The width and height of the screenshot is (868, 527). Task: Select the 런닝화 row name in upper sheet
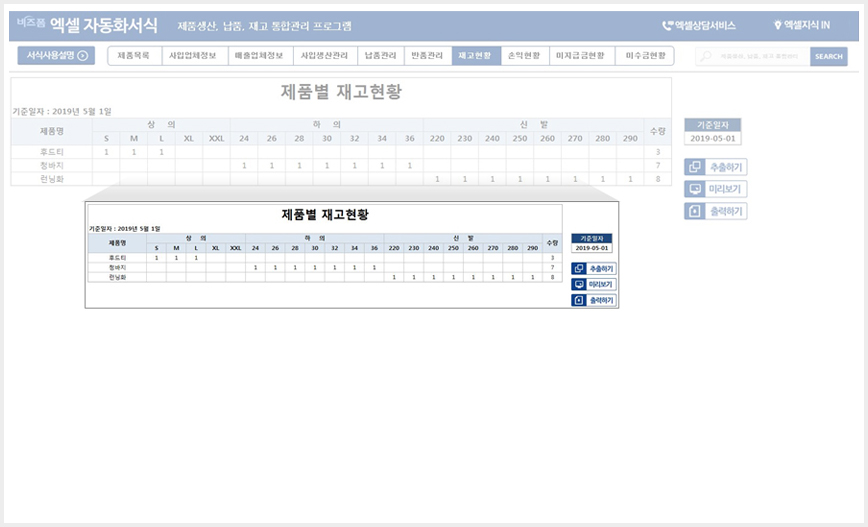pos(51,179)
